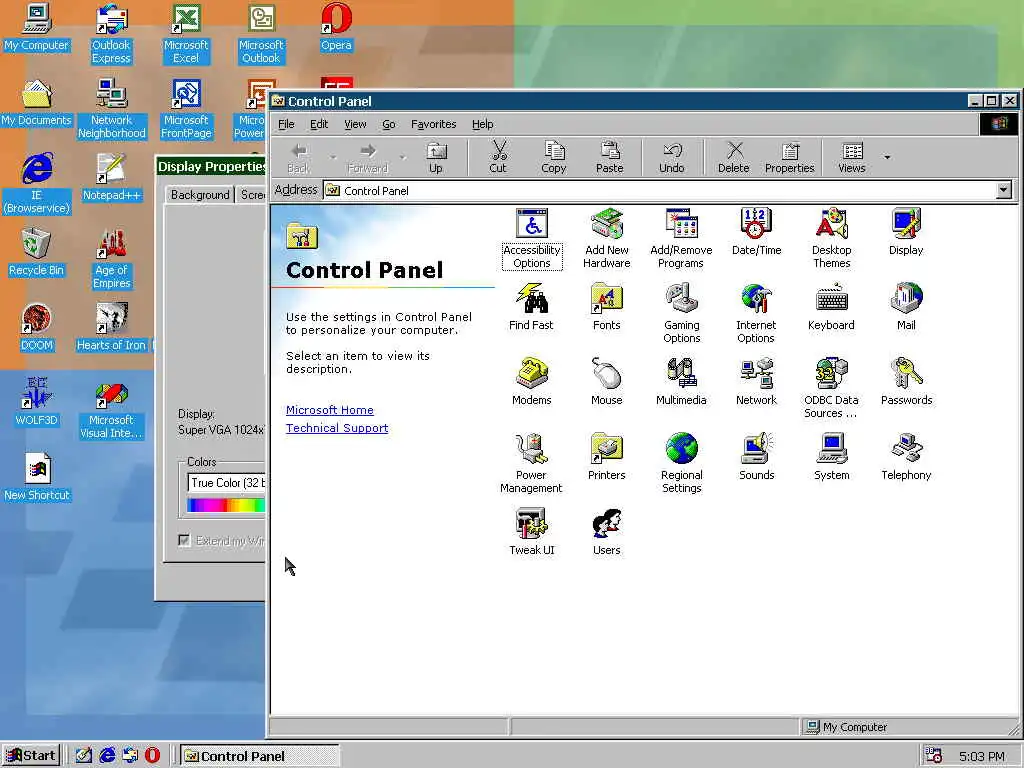
Task: Expand the Address bar dropdown
Action: (x=1004, y=191)
